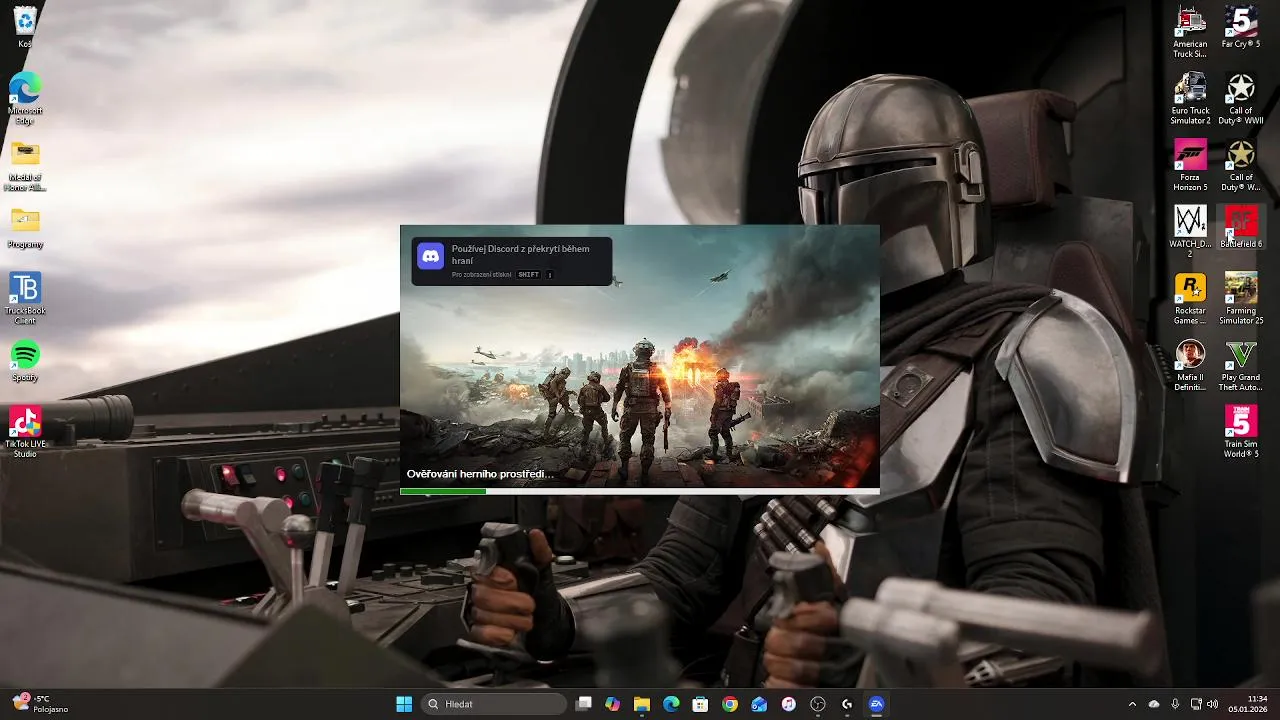The height and width of the screenshot is (720, 1280).
Task: Open Train Sim World 5 desktop icon
Action: point(1241,432)
